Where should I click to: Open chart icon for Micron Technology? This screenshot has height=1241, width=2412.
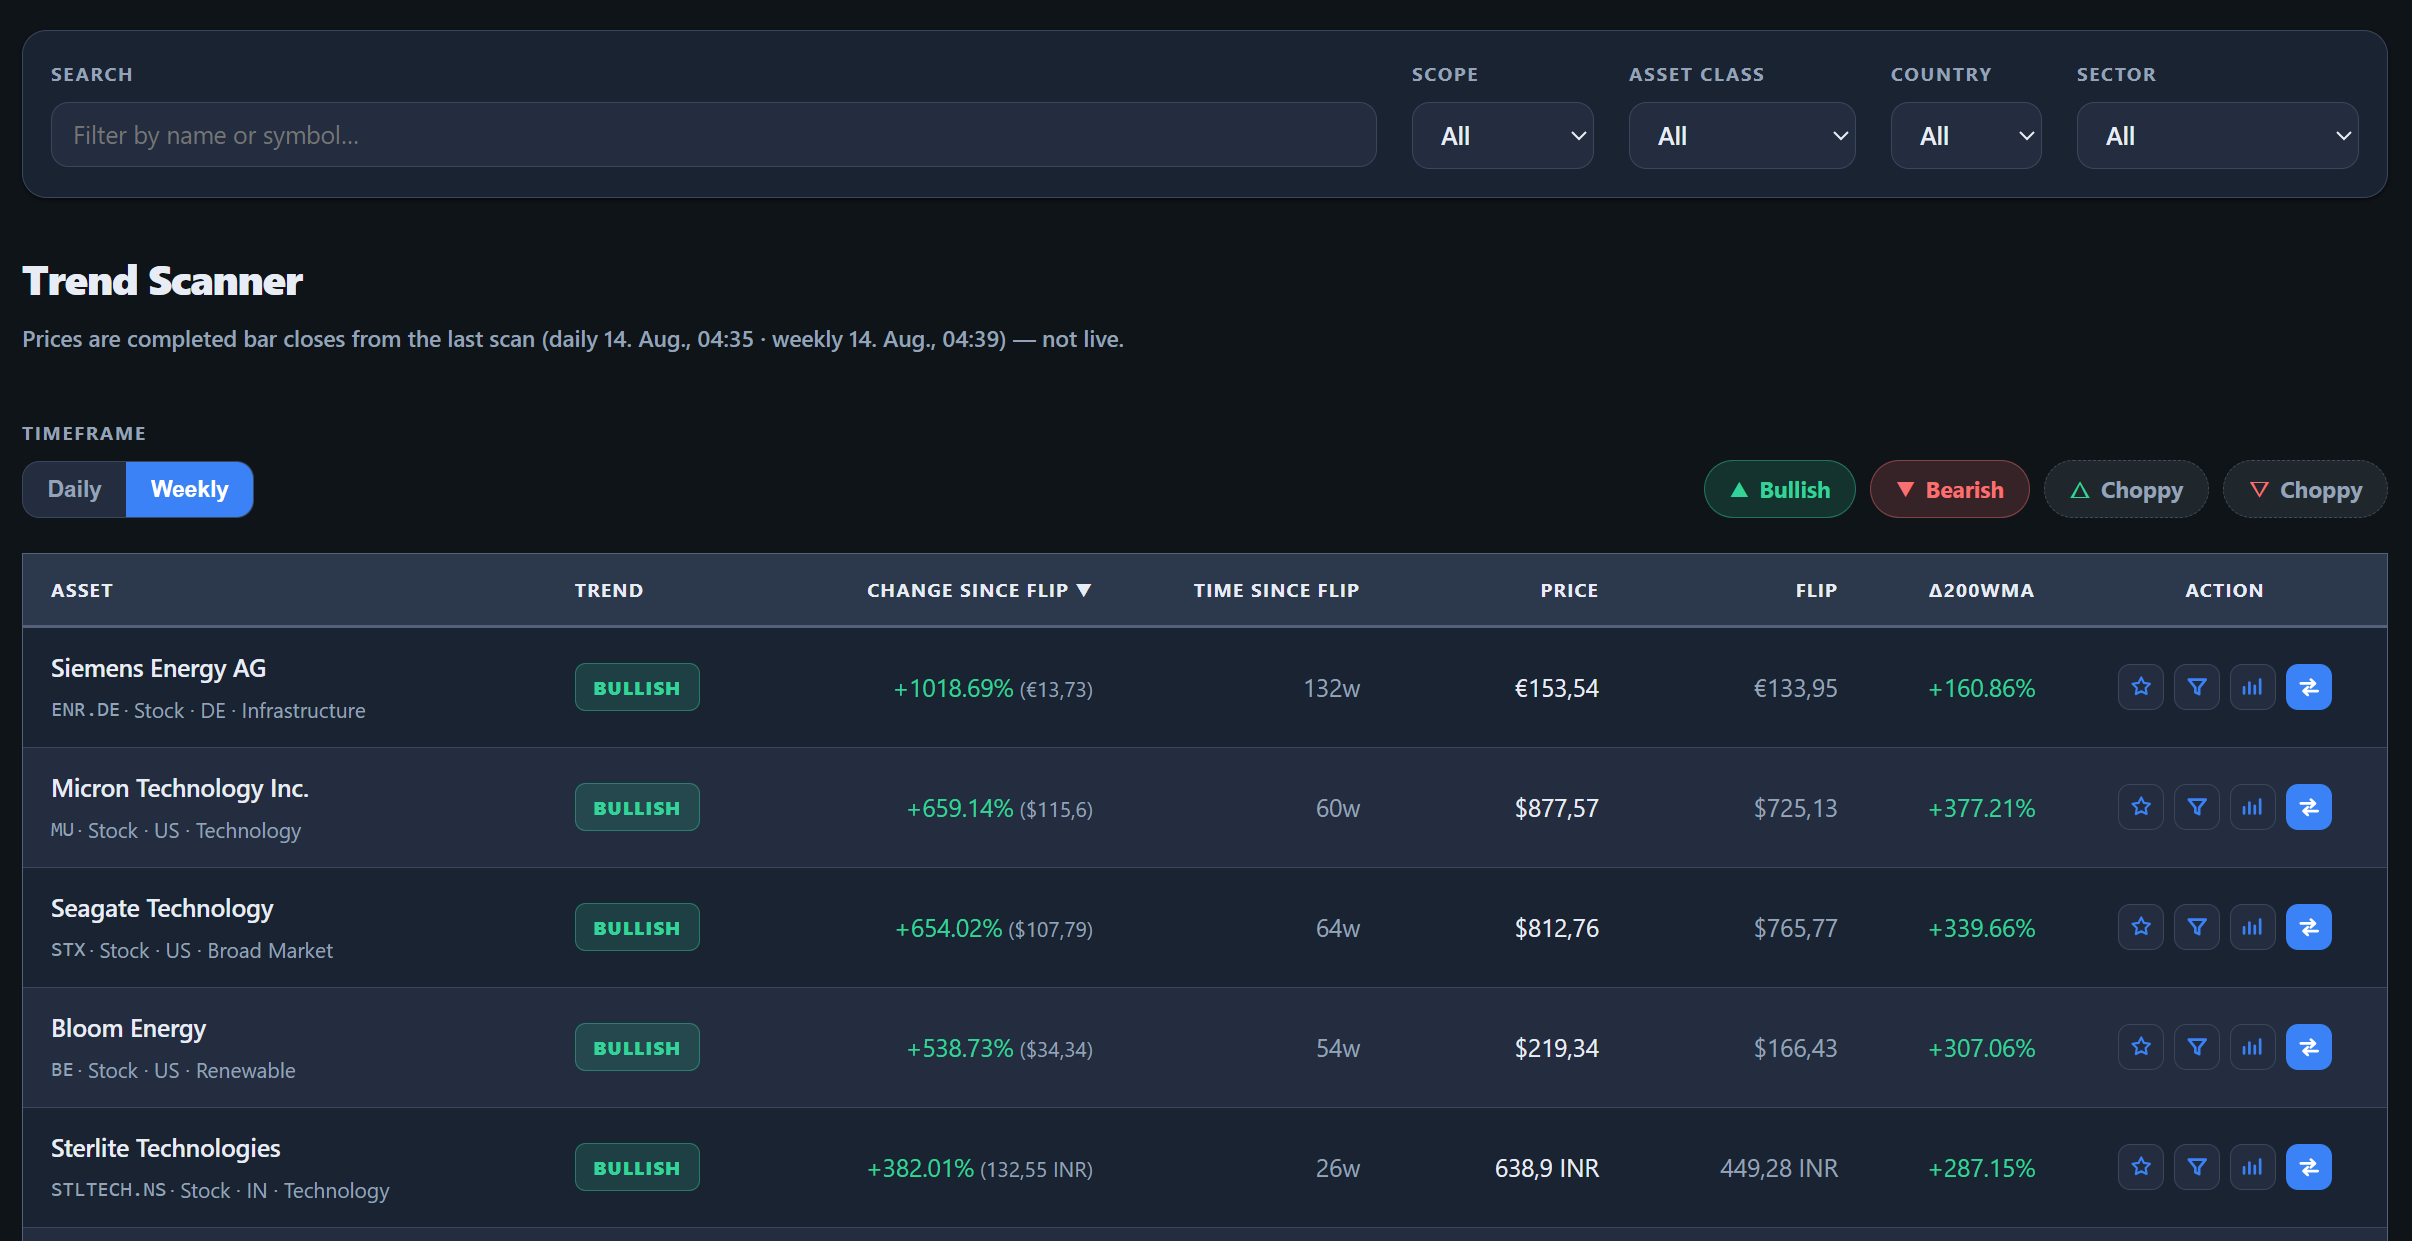click(2252, 807)
